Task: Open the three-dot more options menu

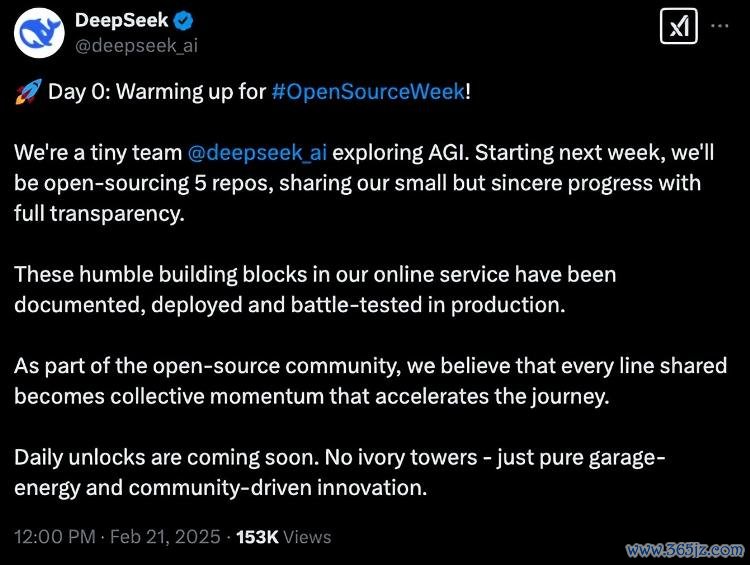Action: click(x=719, y=26)
